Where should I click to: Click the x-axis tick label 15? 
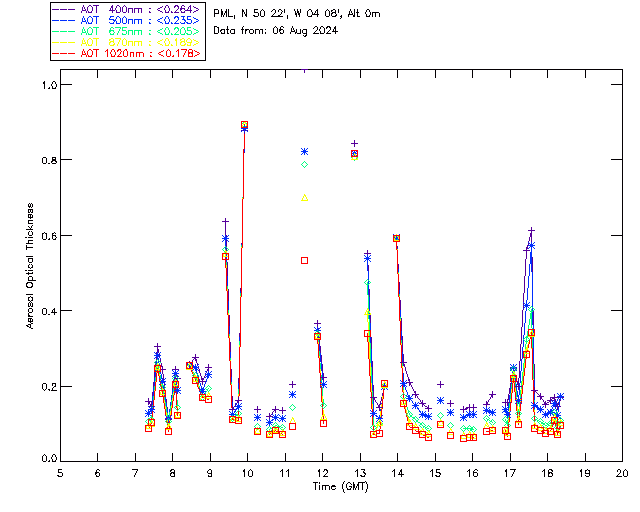[x=435, y=473]
